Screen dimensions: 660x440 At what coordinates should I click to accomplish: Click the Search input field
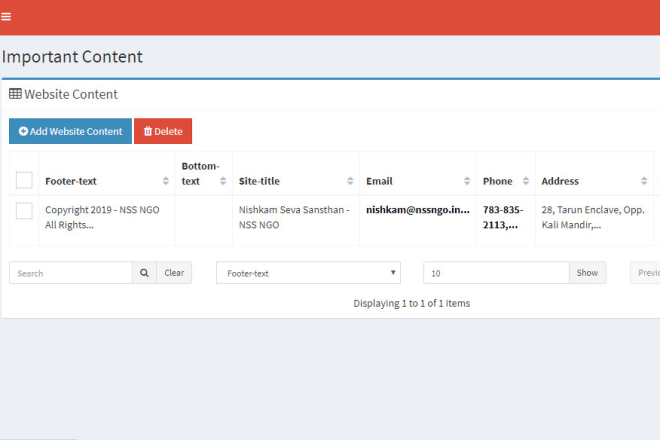[71, 273]
